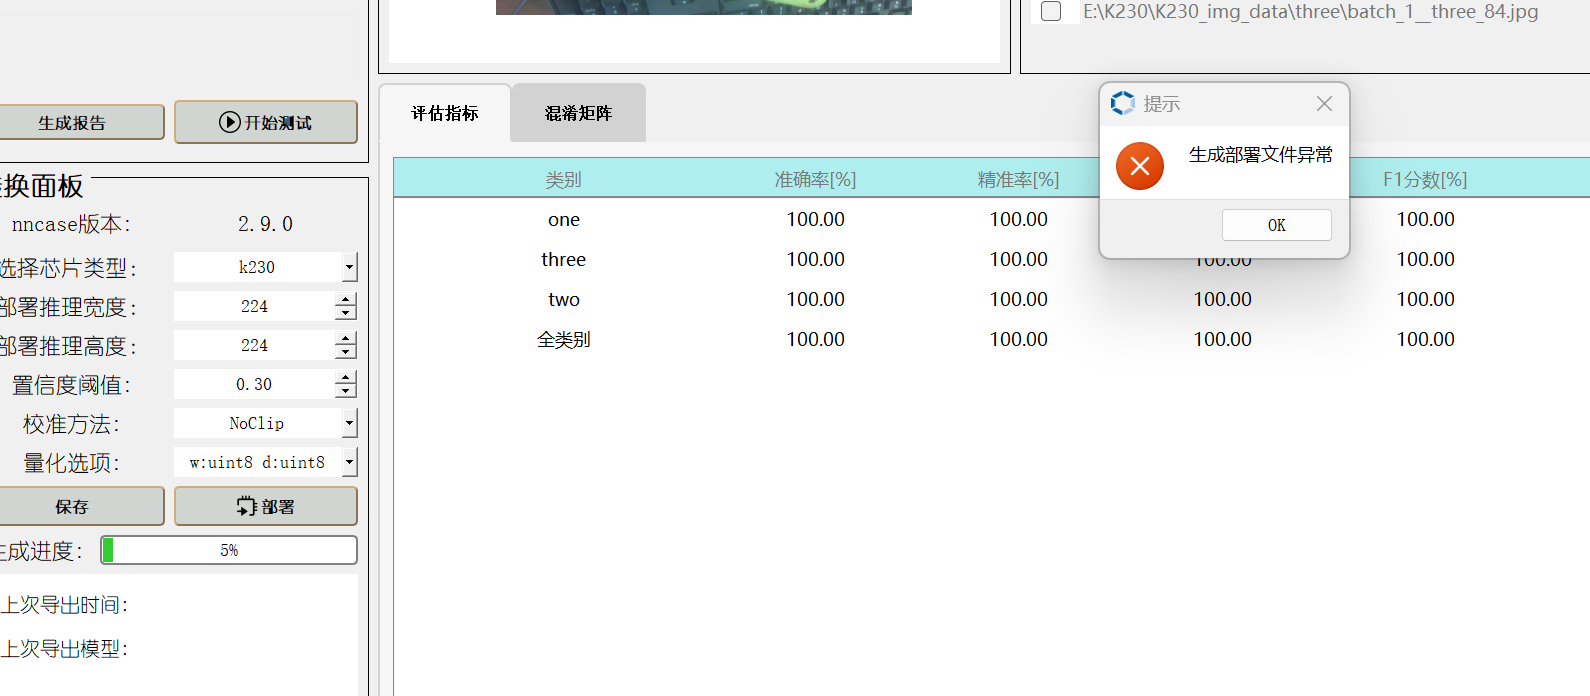Viewport: 1590px width, 696px height.
Task: Click the app logo in 提示 dialog title
Action: [1122, 103]
